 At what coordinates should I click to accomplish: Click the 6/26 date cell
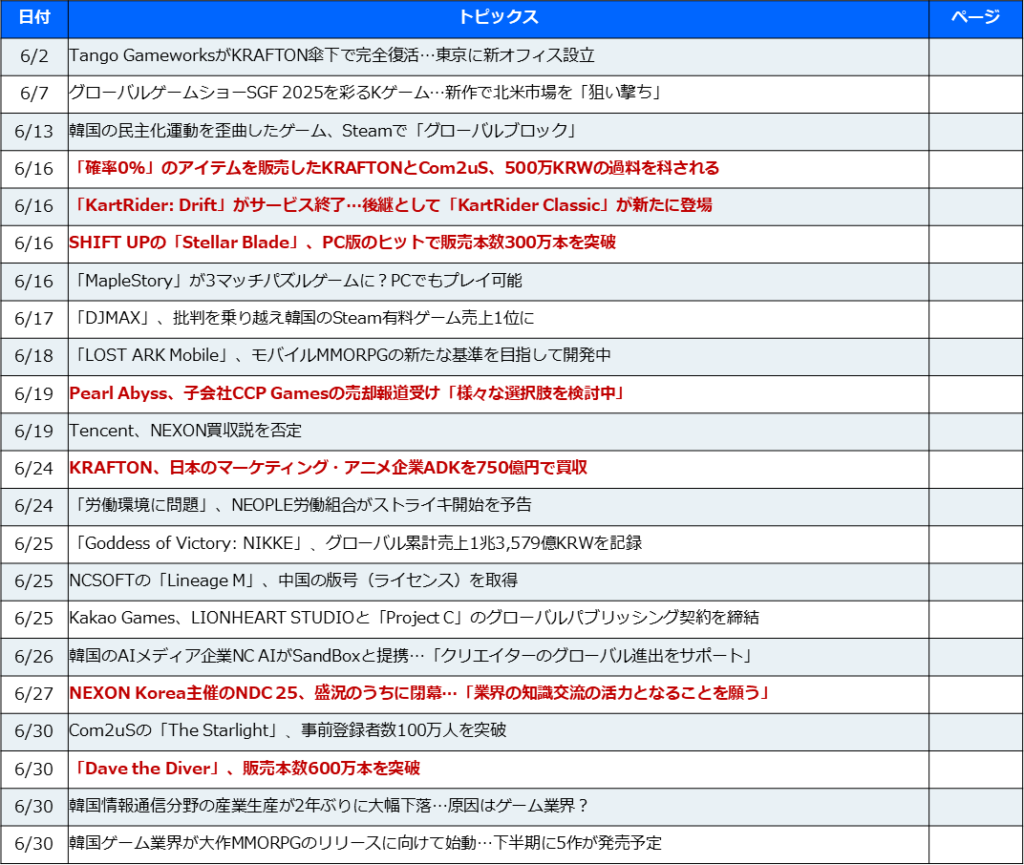(x=34, y=656)
